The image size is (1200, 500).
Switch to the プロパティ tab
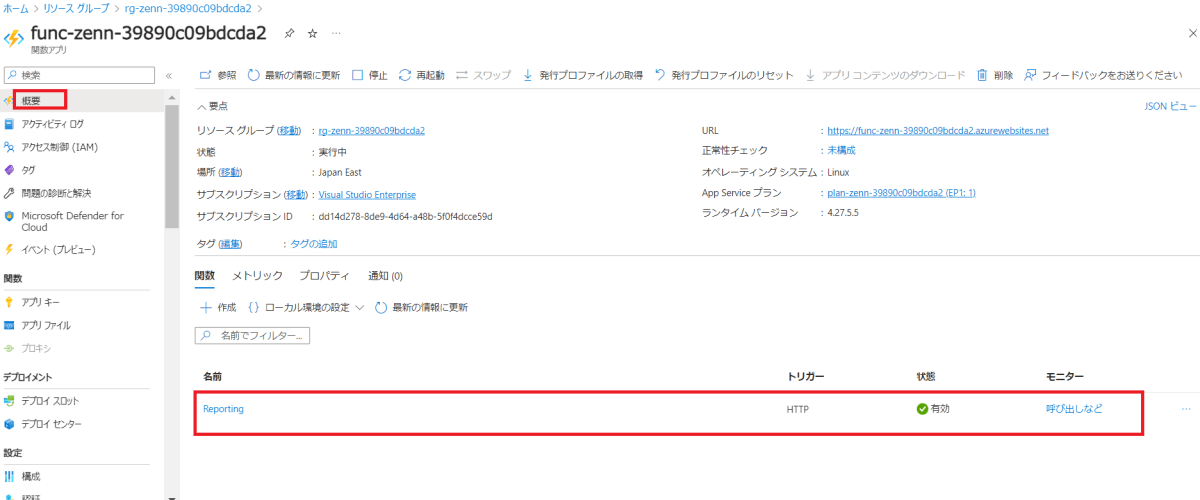click(324, 276)
